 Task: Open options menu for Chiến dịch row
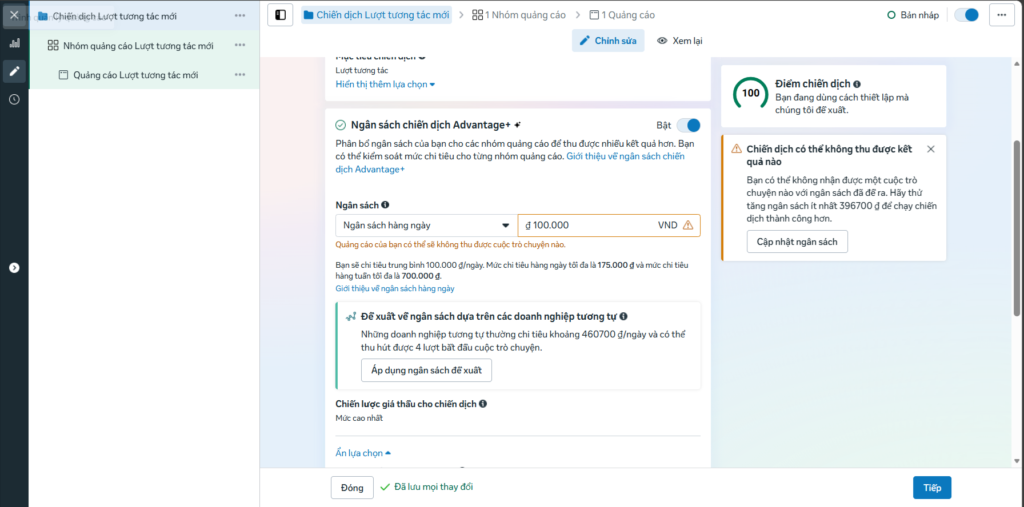pos(240,16)
